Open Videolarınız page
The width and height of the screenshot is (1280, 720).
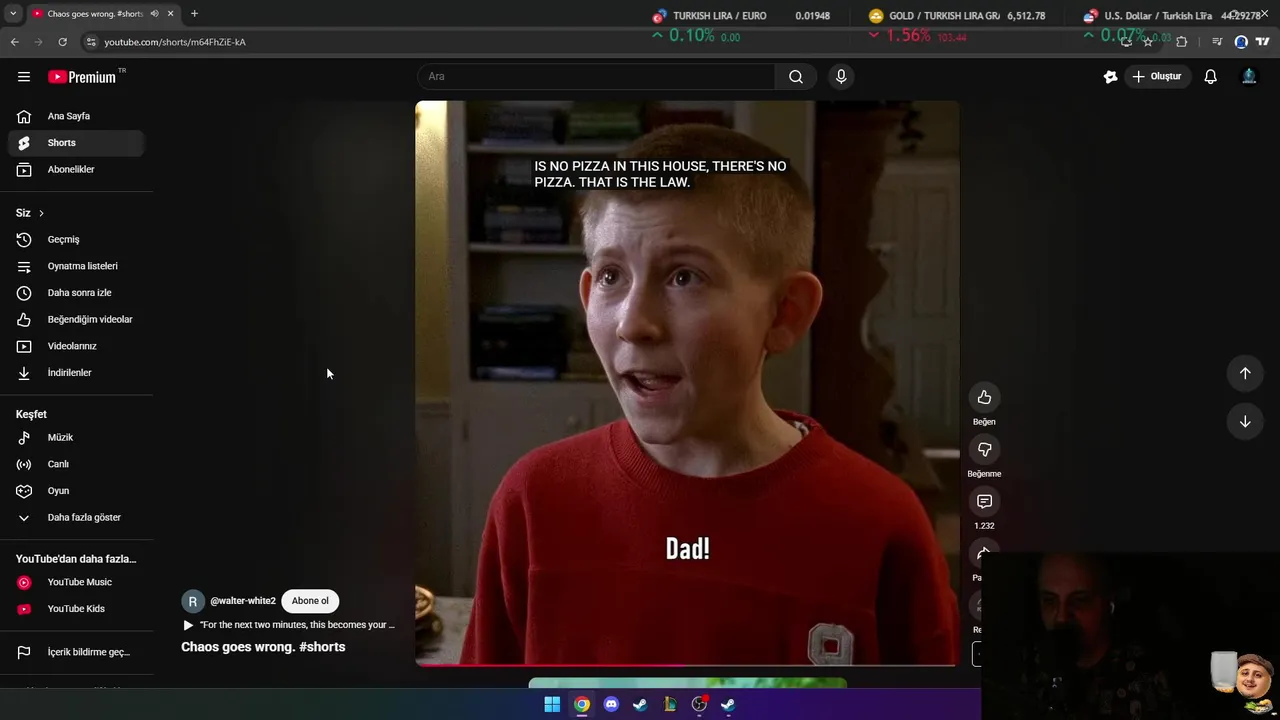click(75, 346)
